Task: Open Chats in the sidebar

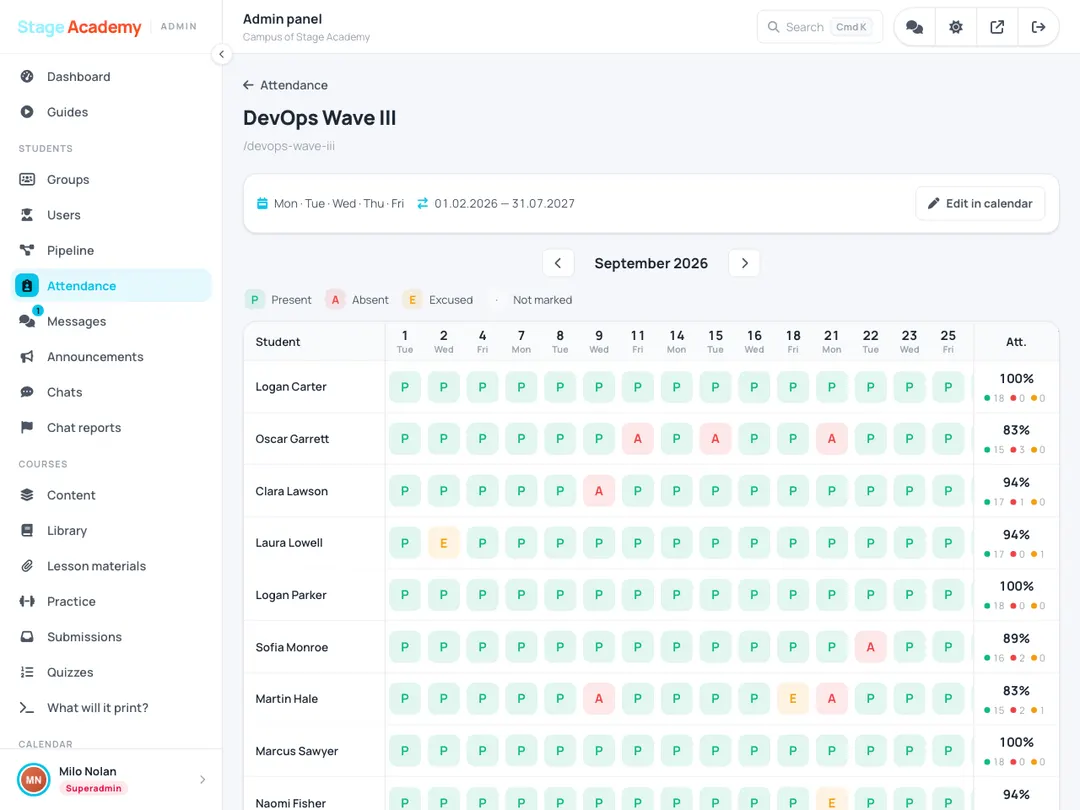Action: tap(112, 393)
